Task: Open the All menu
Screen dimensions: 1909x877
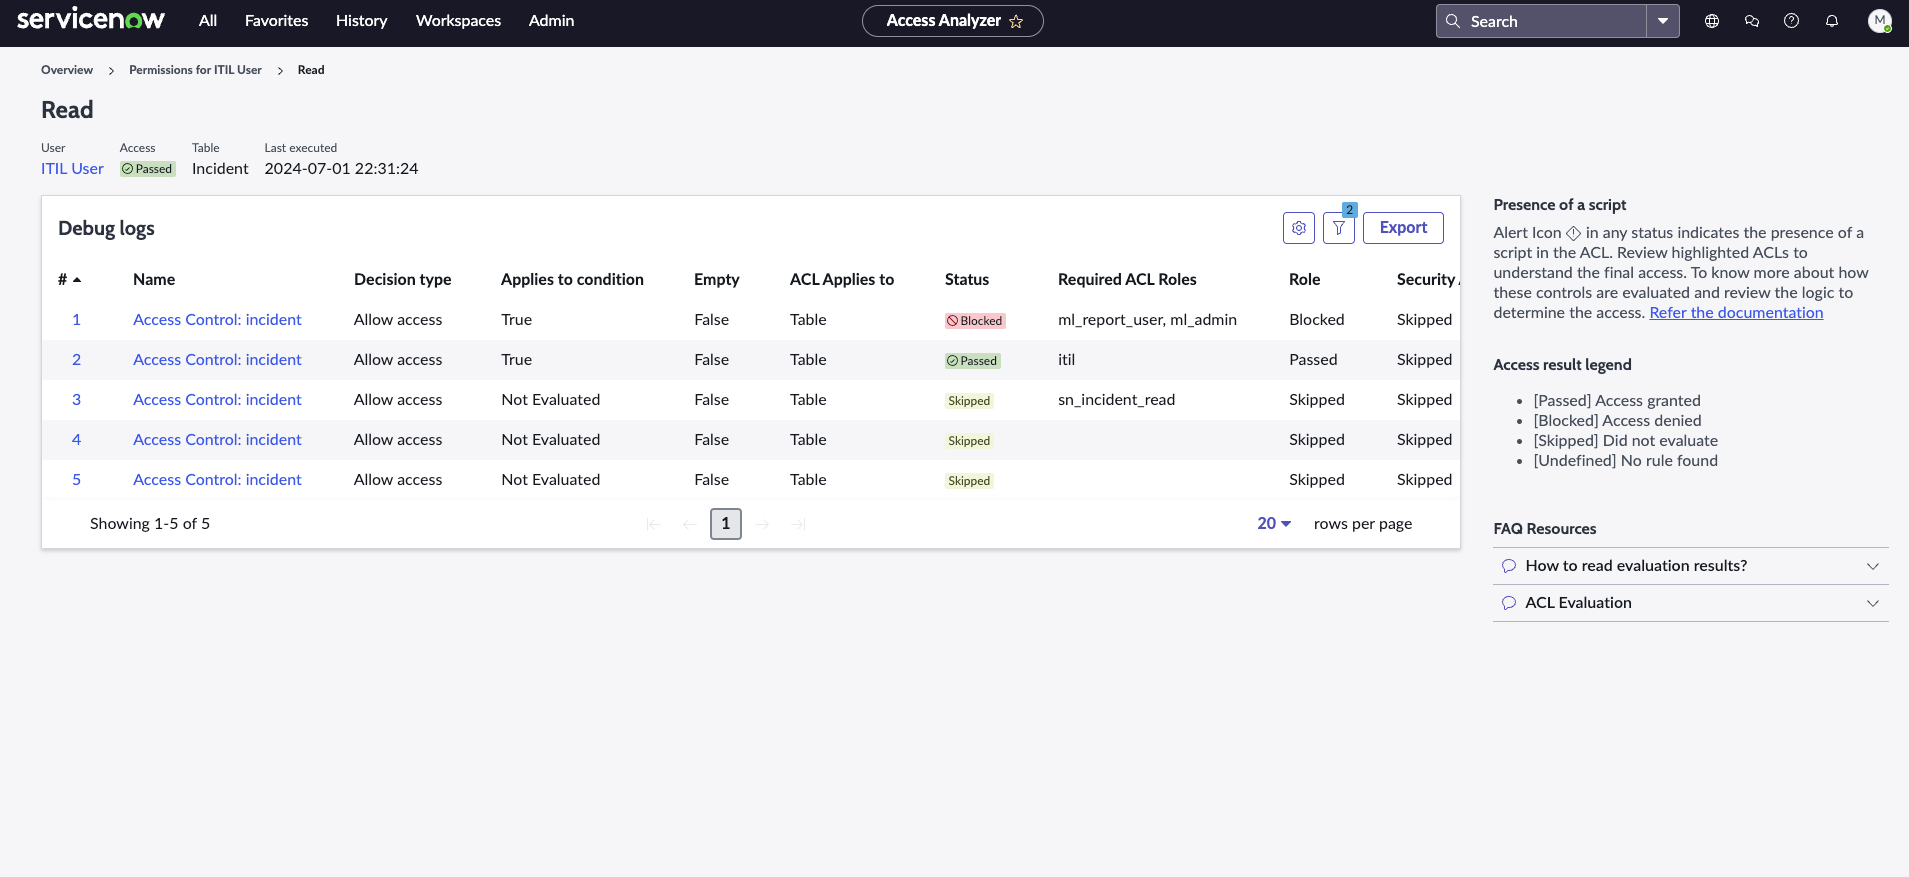Action: [x=208, y=21]
